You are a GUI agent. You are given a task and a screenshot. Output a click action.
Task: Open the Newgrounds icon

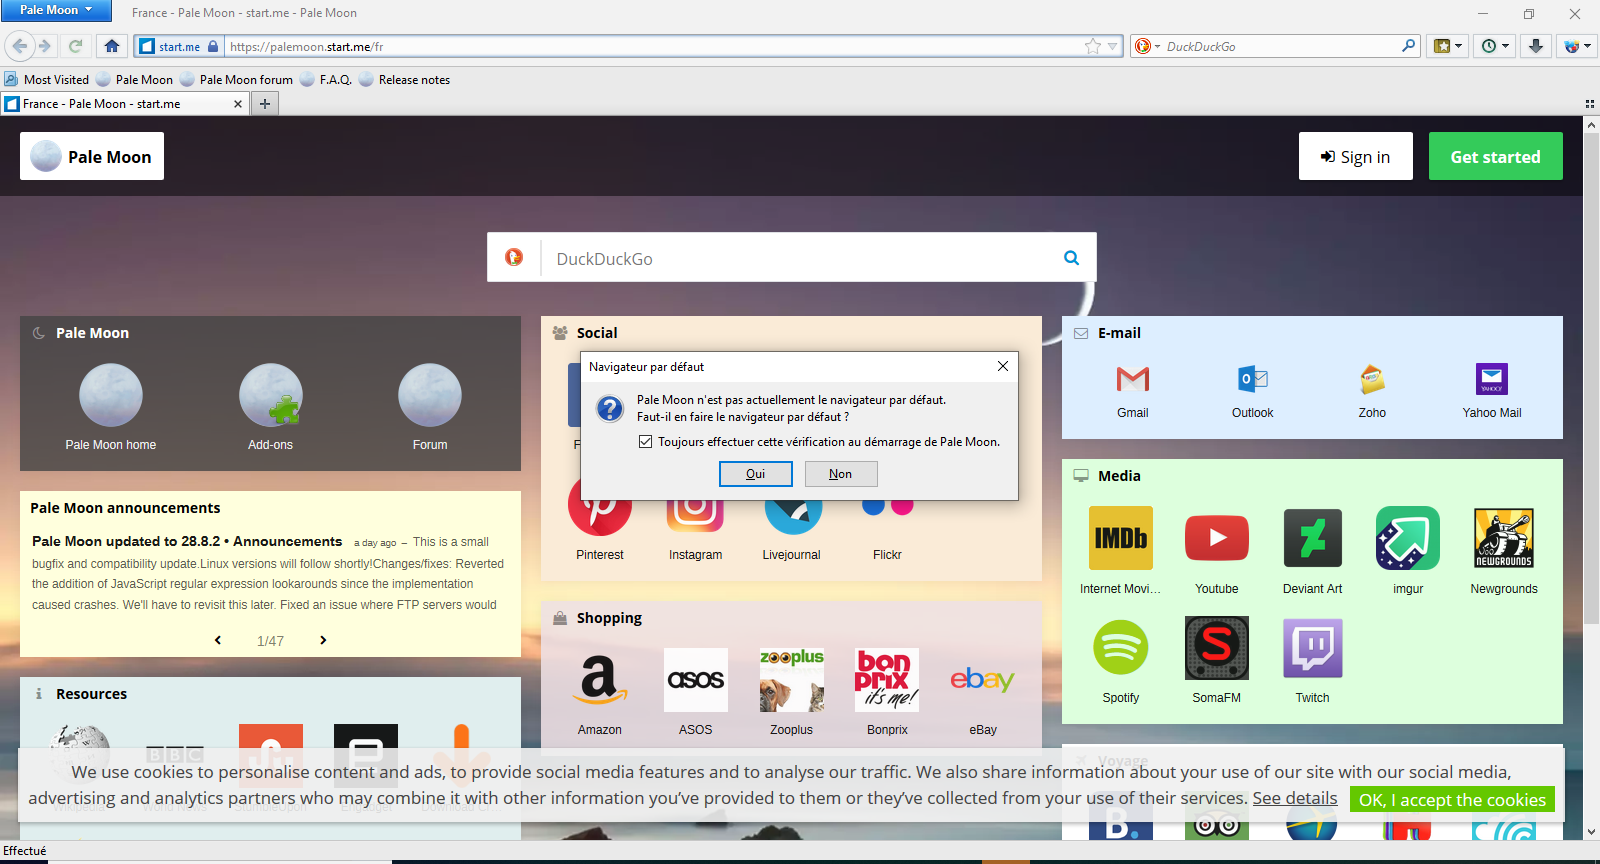pyautogui.click(x=1504, y=538)
